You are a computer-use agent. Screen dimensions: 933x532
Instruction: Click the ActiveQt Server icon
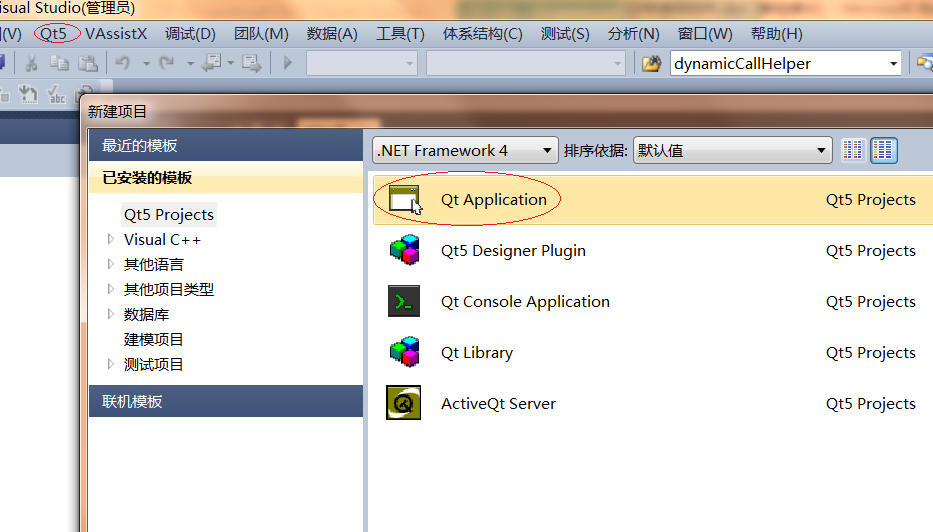tap(403, 403)
